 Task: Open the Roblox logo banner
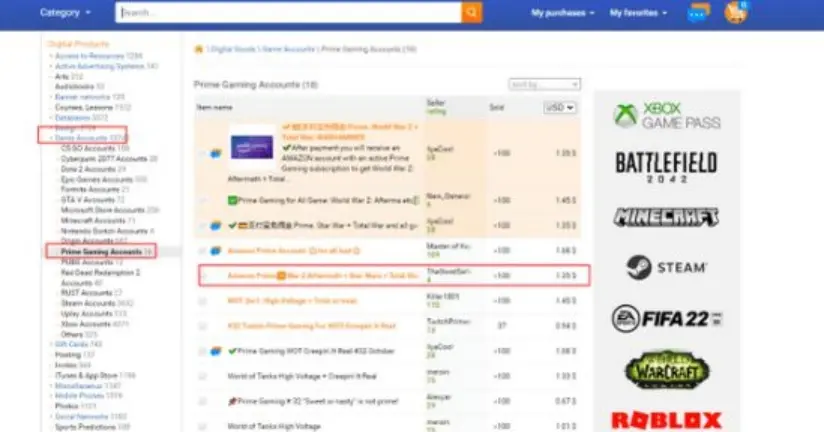666,420
